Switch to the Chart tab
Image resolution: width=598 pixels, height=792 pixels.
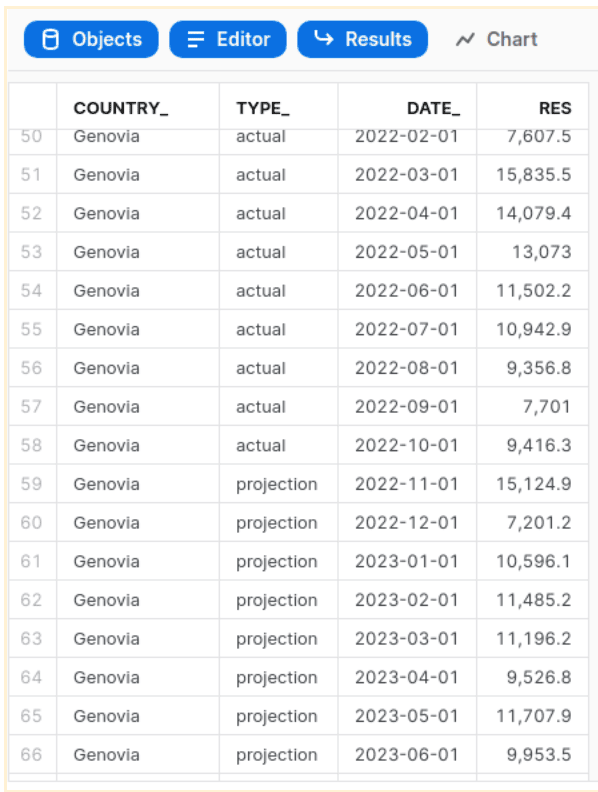(x=496, y=39)
